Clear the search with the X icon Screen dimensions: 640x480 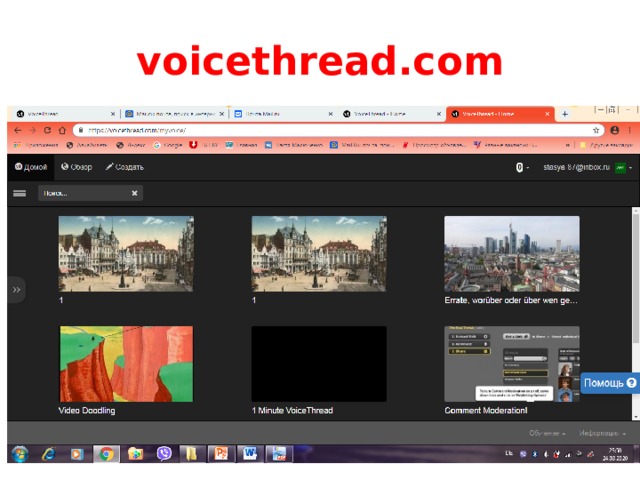(x=135, y=193)
